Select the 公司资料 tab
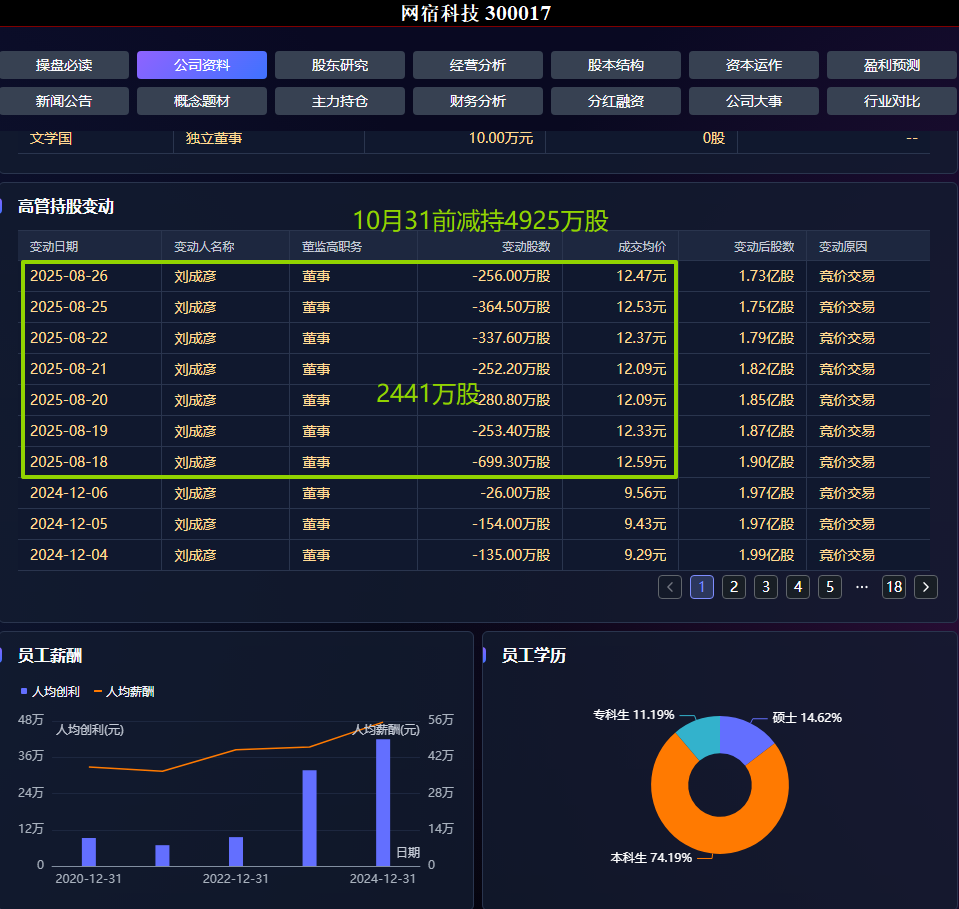 [202, 65]
